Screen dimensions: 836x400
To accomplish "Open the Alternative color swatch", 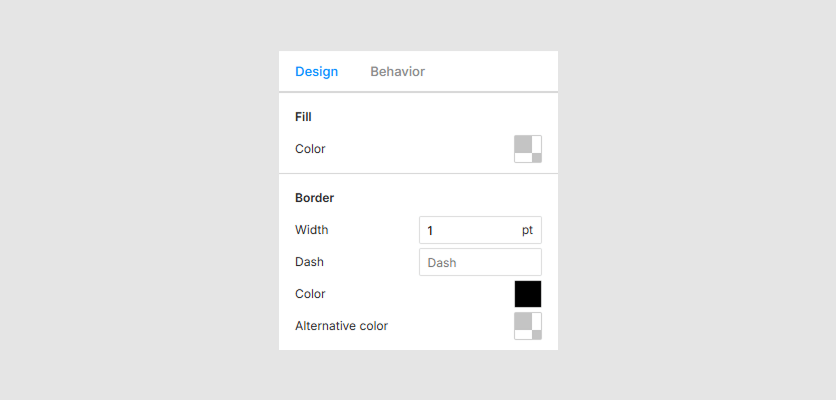I will point(527,326).
